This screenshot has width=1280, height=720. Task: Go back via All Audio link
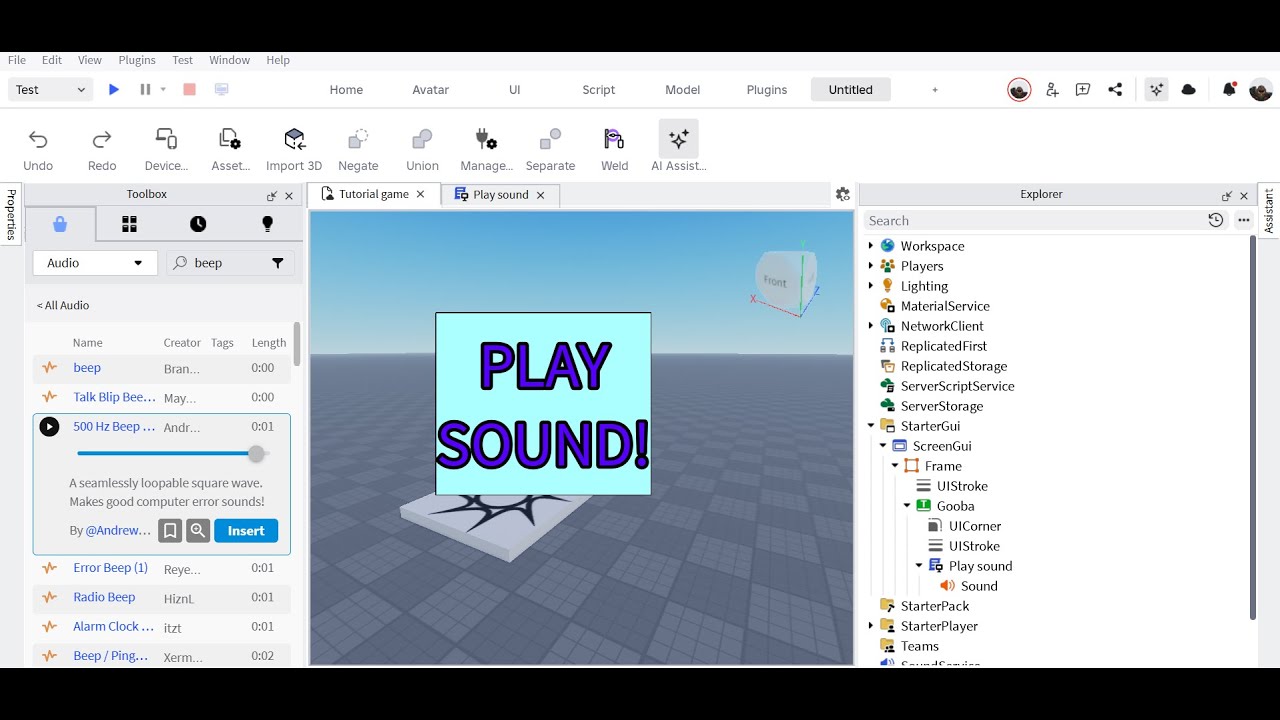(x=63, y=305)
